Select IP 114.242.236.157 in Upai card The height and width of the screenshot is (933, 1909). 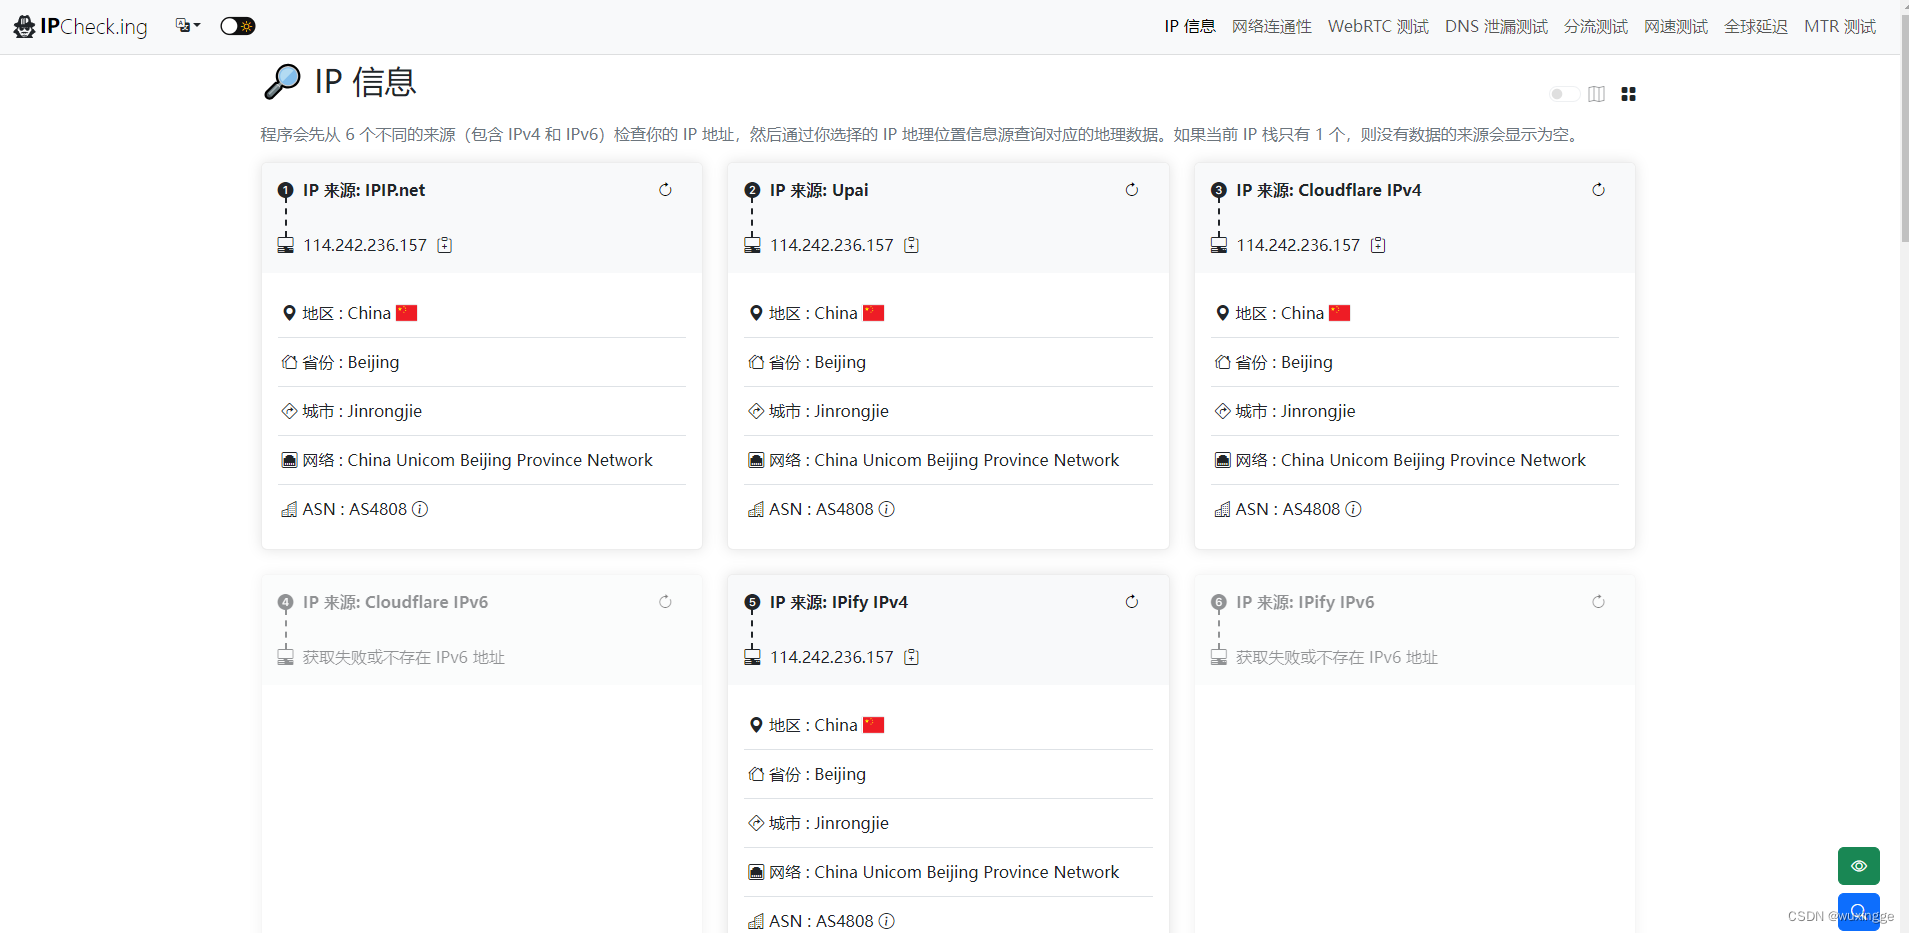832,245
